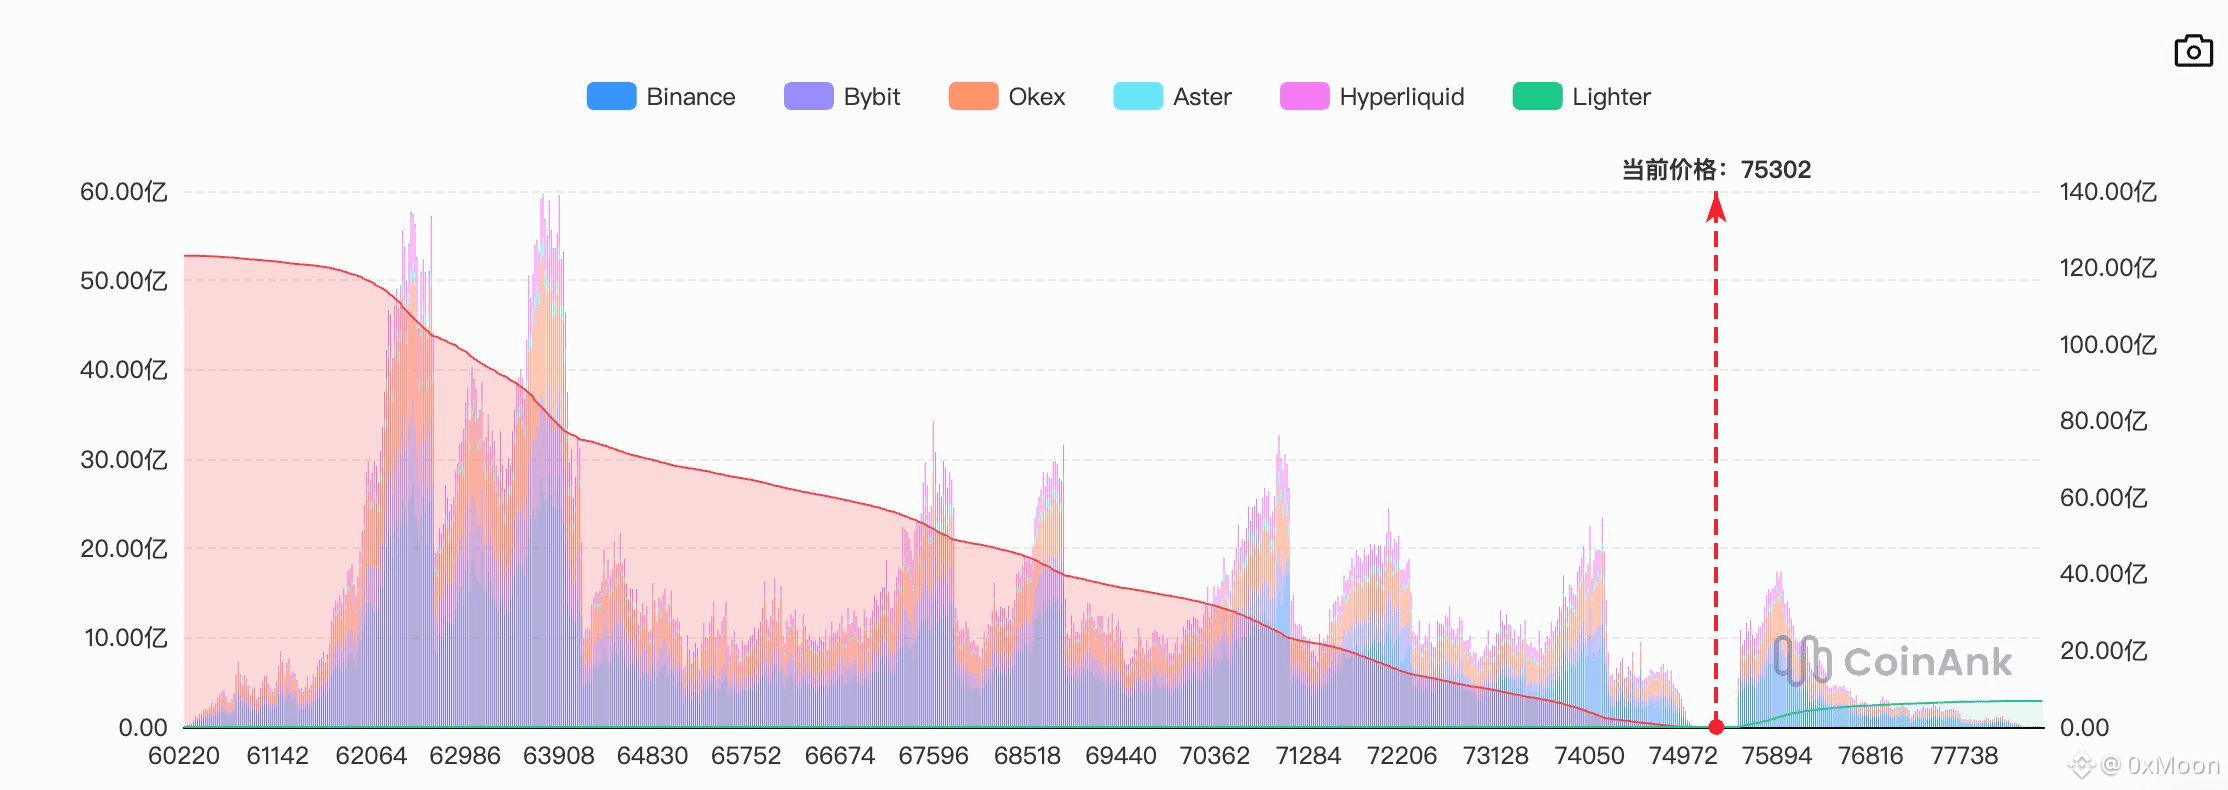Click the right axis label 40.00亿
Screen dimensions: 2228x790
(2104, 574)
